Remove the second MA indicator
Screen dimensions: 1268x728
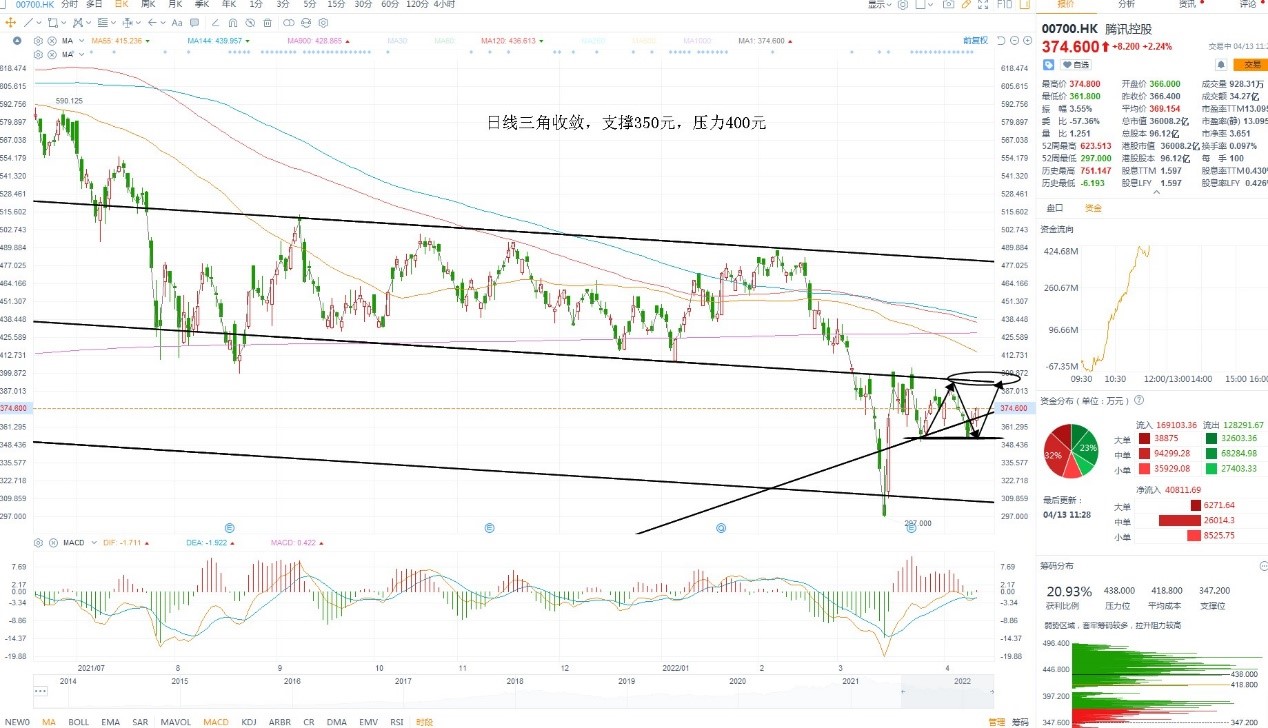pyautogui.click(x=52, y=54)
